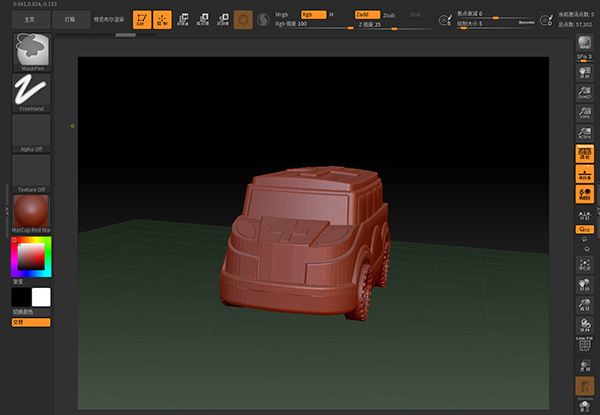Activate the Edit mode icon
This screenshot has height=415, width=600.
141,18
